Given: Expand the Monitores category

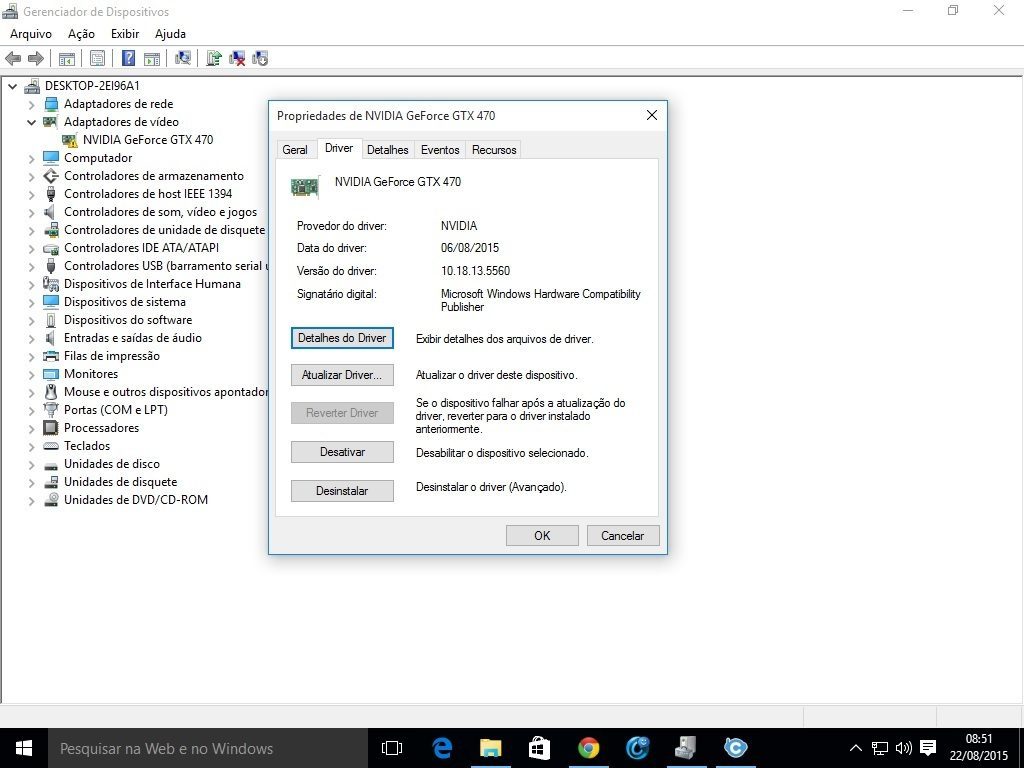Looking at the screenshot, I should pos(31,374).
